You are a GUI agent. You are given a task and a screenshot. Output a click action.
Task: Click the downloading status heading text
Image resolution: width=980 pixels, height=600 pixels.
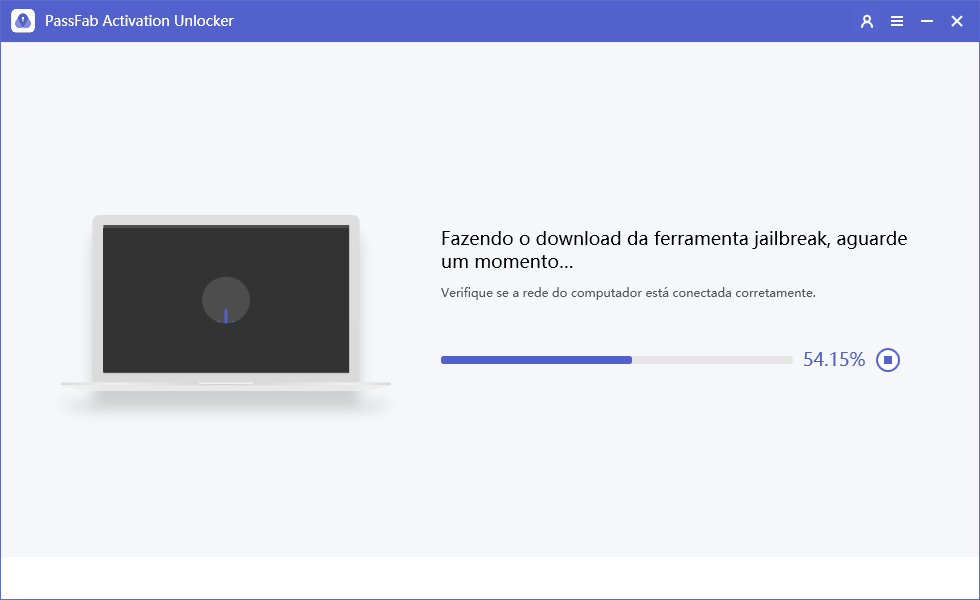point(673,249)
